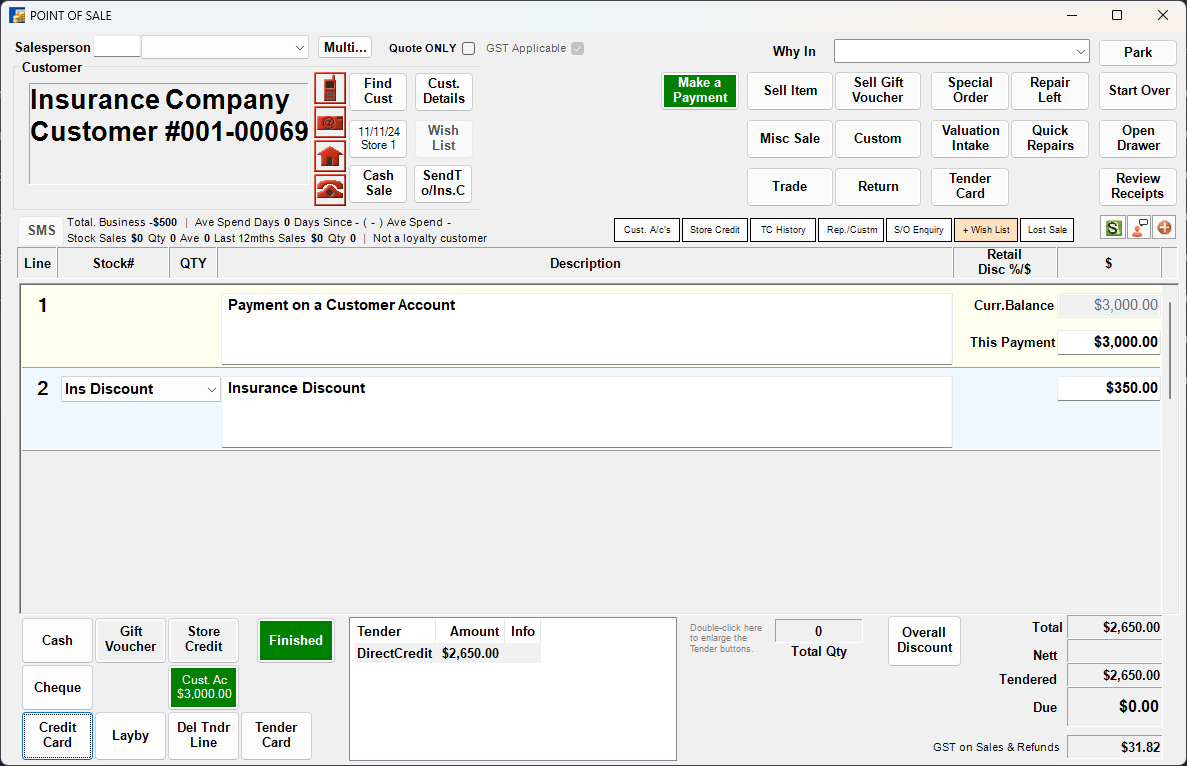Screen dimensions: 1187x766
Task: Click the Make a Payment button
Action: [x=699, y=91]
